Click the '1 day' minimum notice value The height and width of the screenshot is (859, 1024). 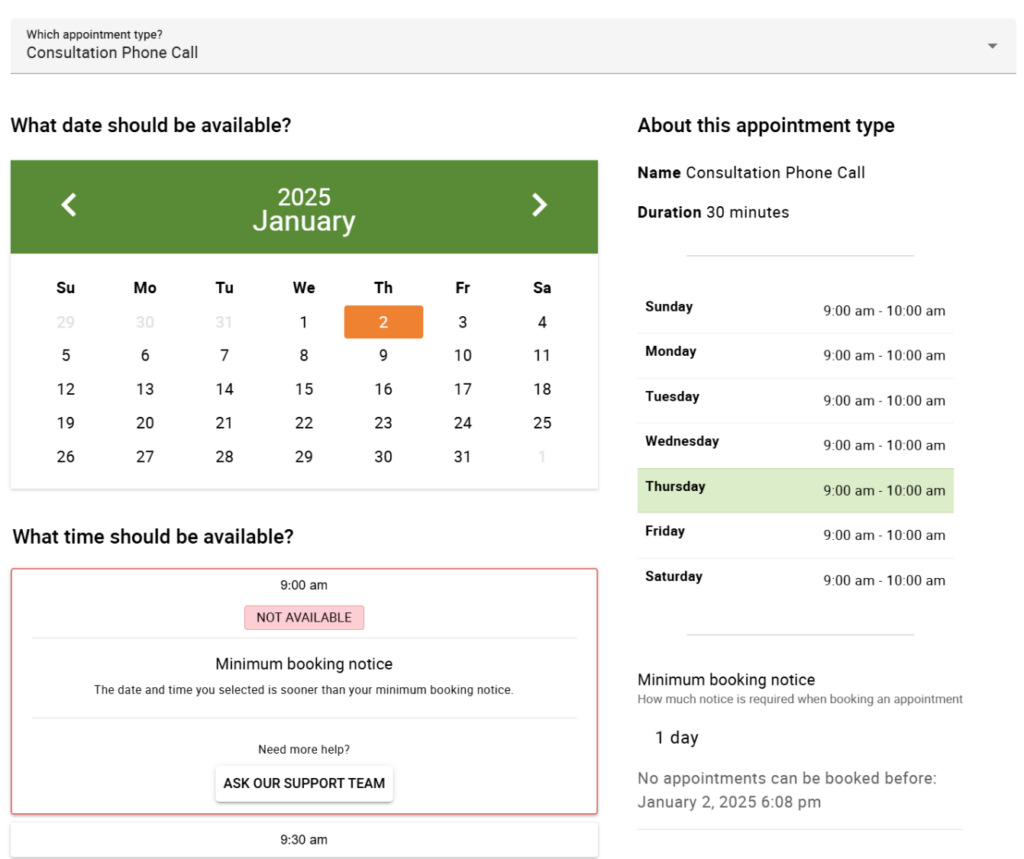[677, 737]
